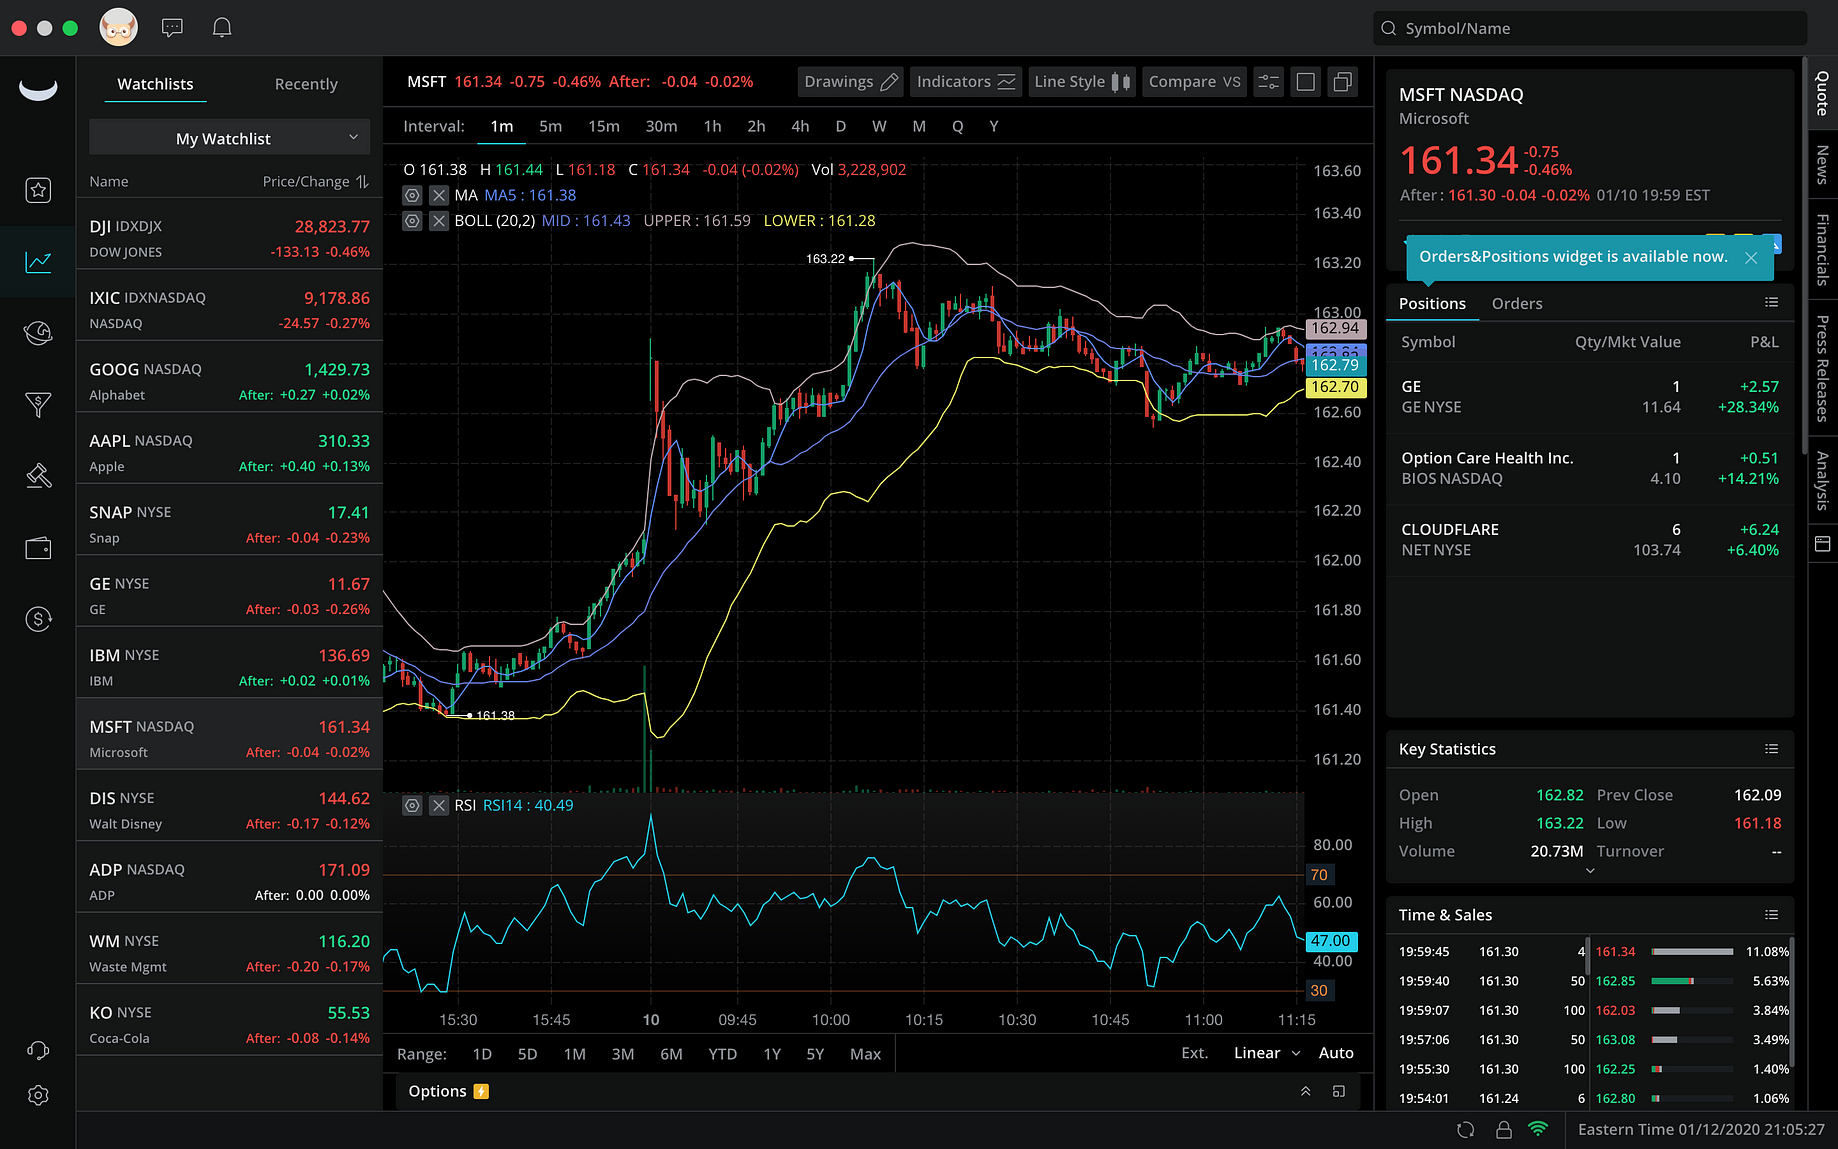This screenshot has height=1149, width=1838.
Task: Open the Drawings tools dropdown
Action: pos(850,82)
